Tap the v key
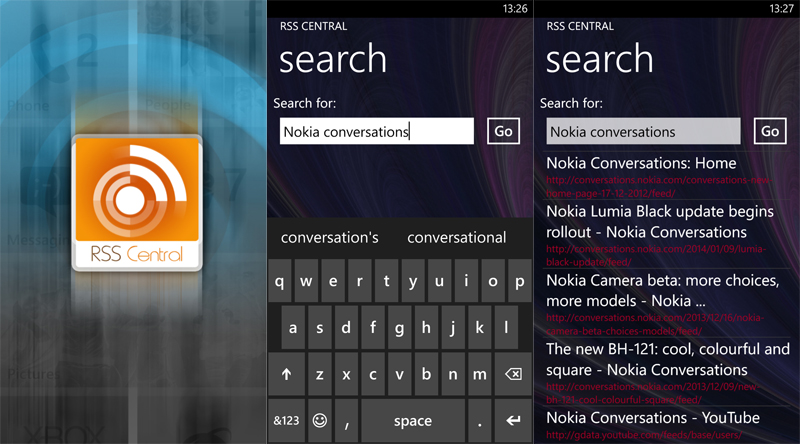The image size is (800, 444). tap(399, 374)
